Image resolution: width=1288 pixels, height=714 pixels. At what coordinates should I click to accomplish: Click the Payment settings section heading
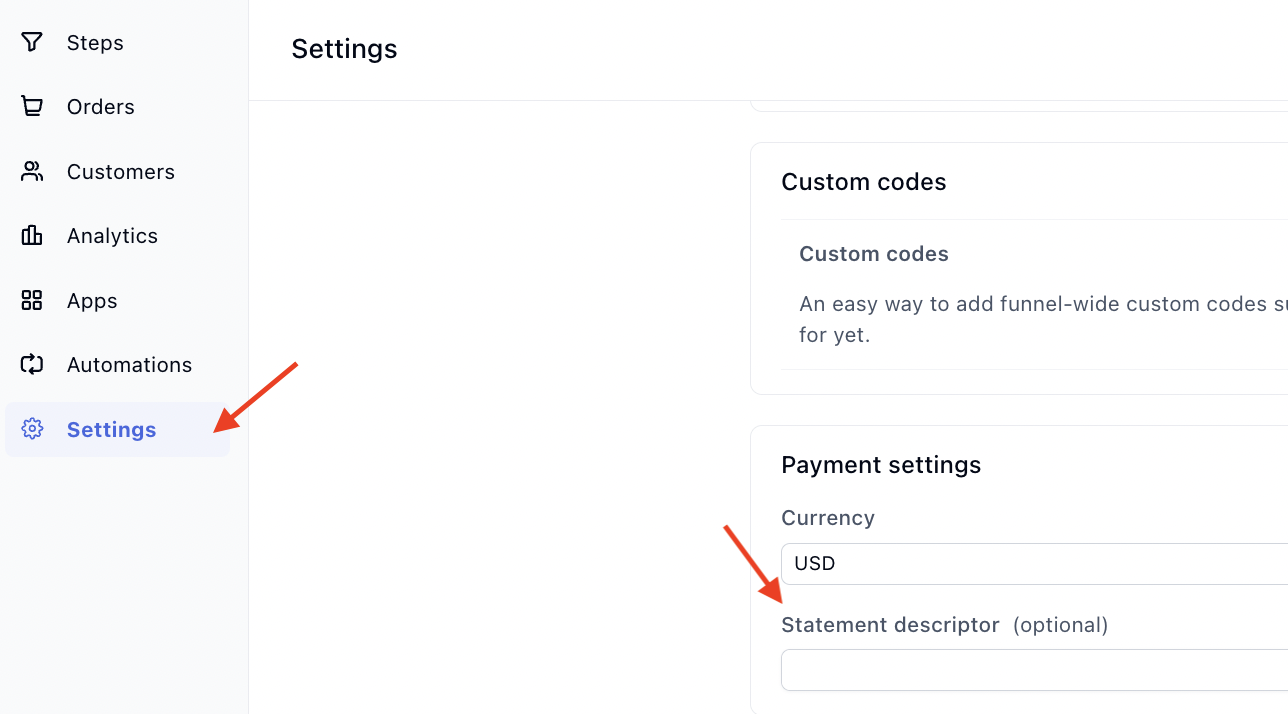click(881, 465)
